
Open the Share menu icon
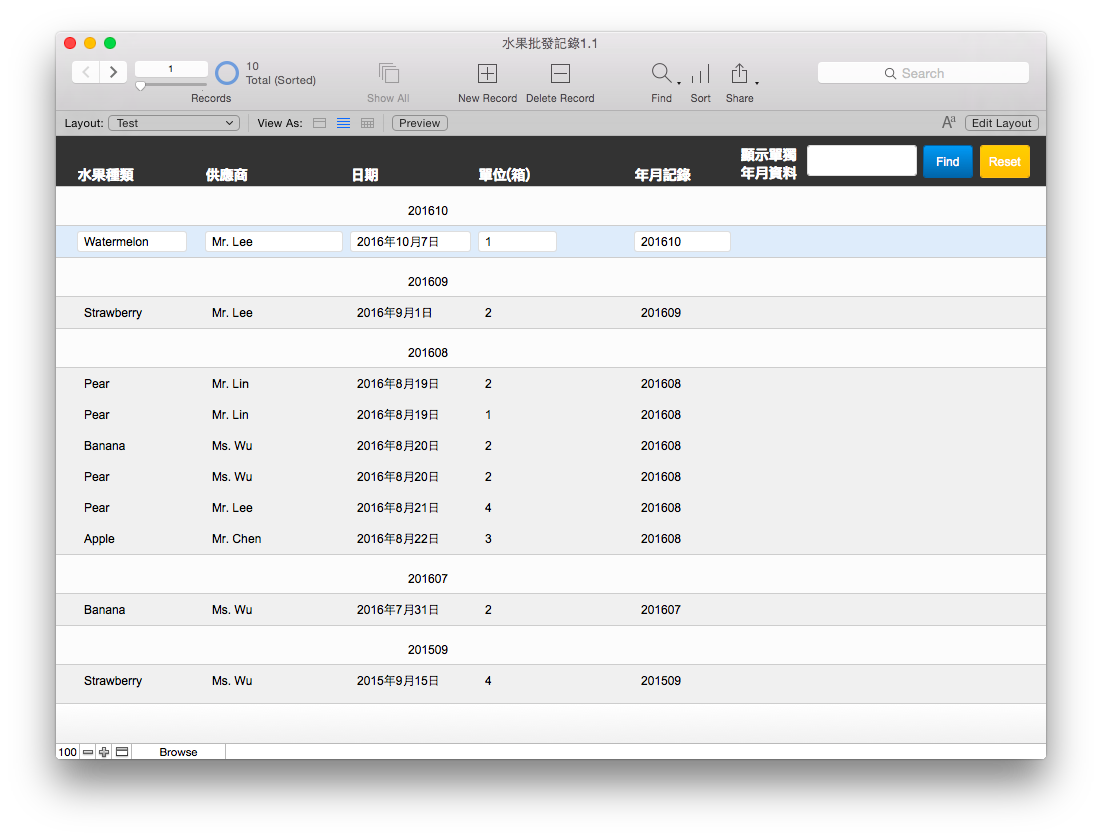pos(739,73)
